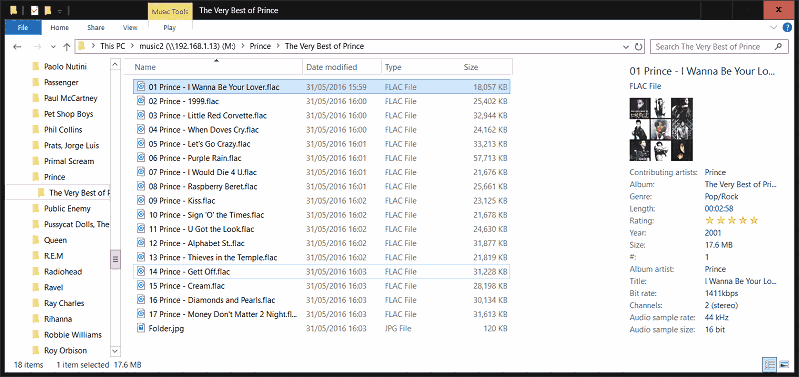Image resolution: width=799 pixels, height=377 pixels.
Task: Click Radiohead folder icon in sidebar
Action: point(35,272)
